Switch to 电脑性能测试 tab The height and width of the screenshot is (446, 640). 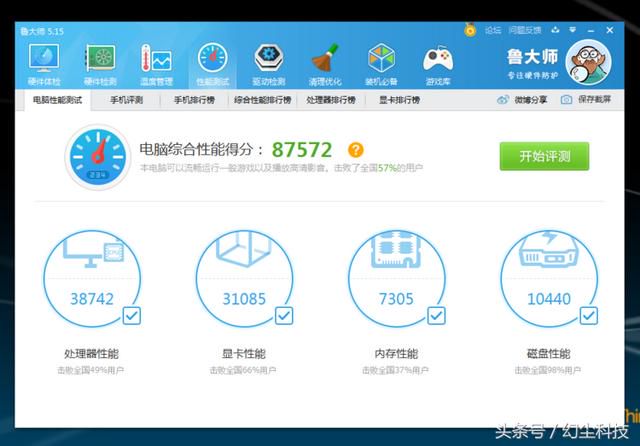58,100
